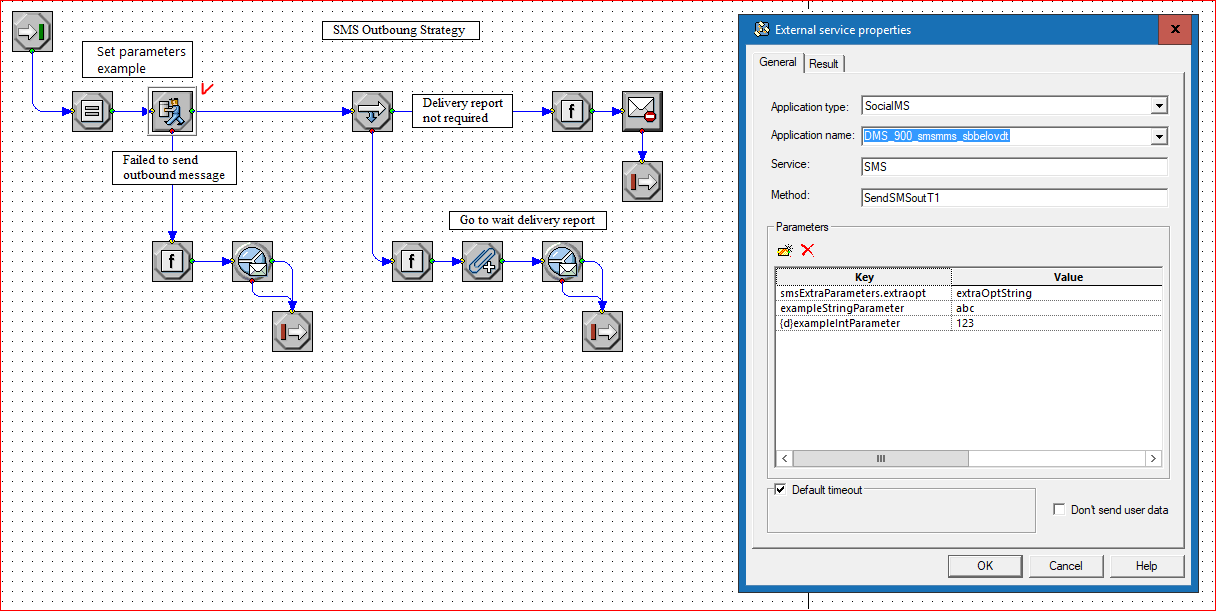Select function block under Failed to send note
Viewport: 1216px width, 611px height.
[171, 261]
